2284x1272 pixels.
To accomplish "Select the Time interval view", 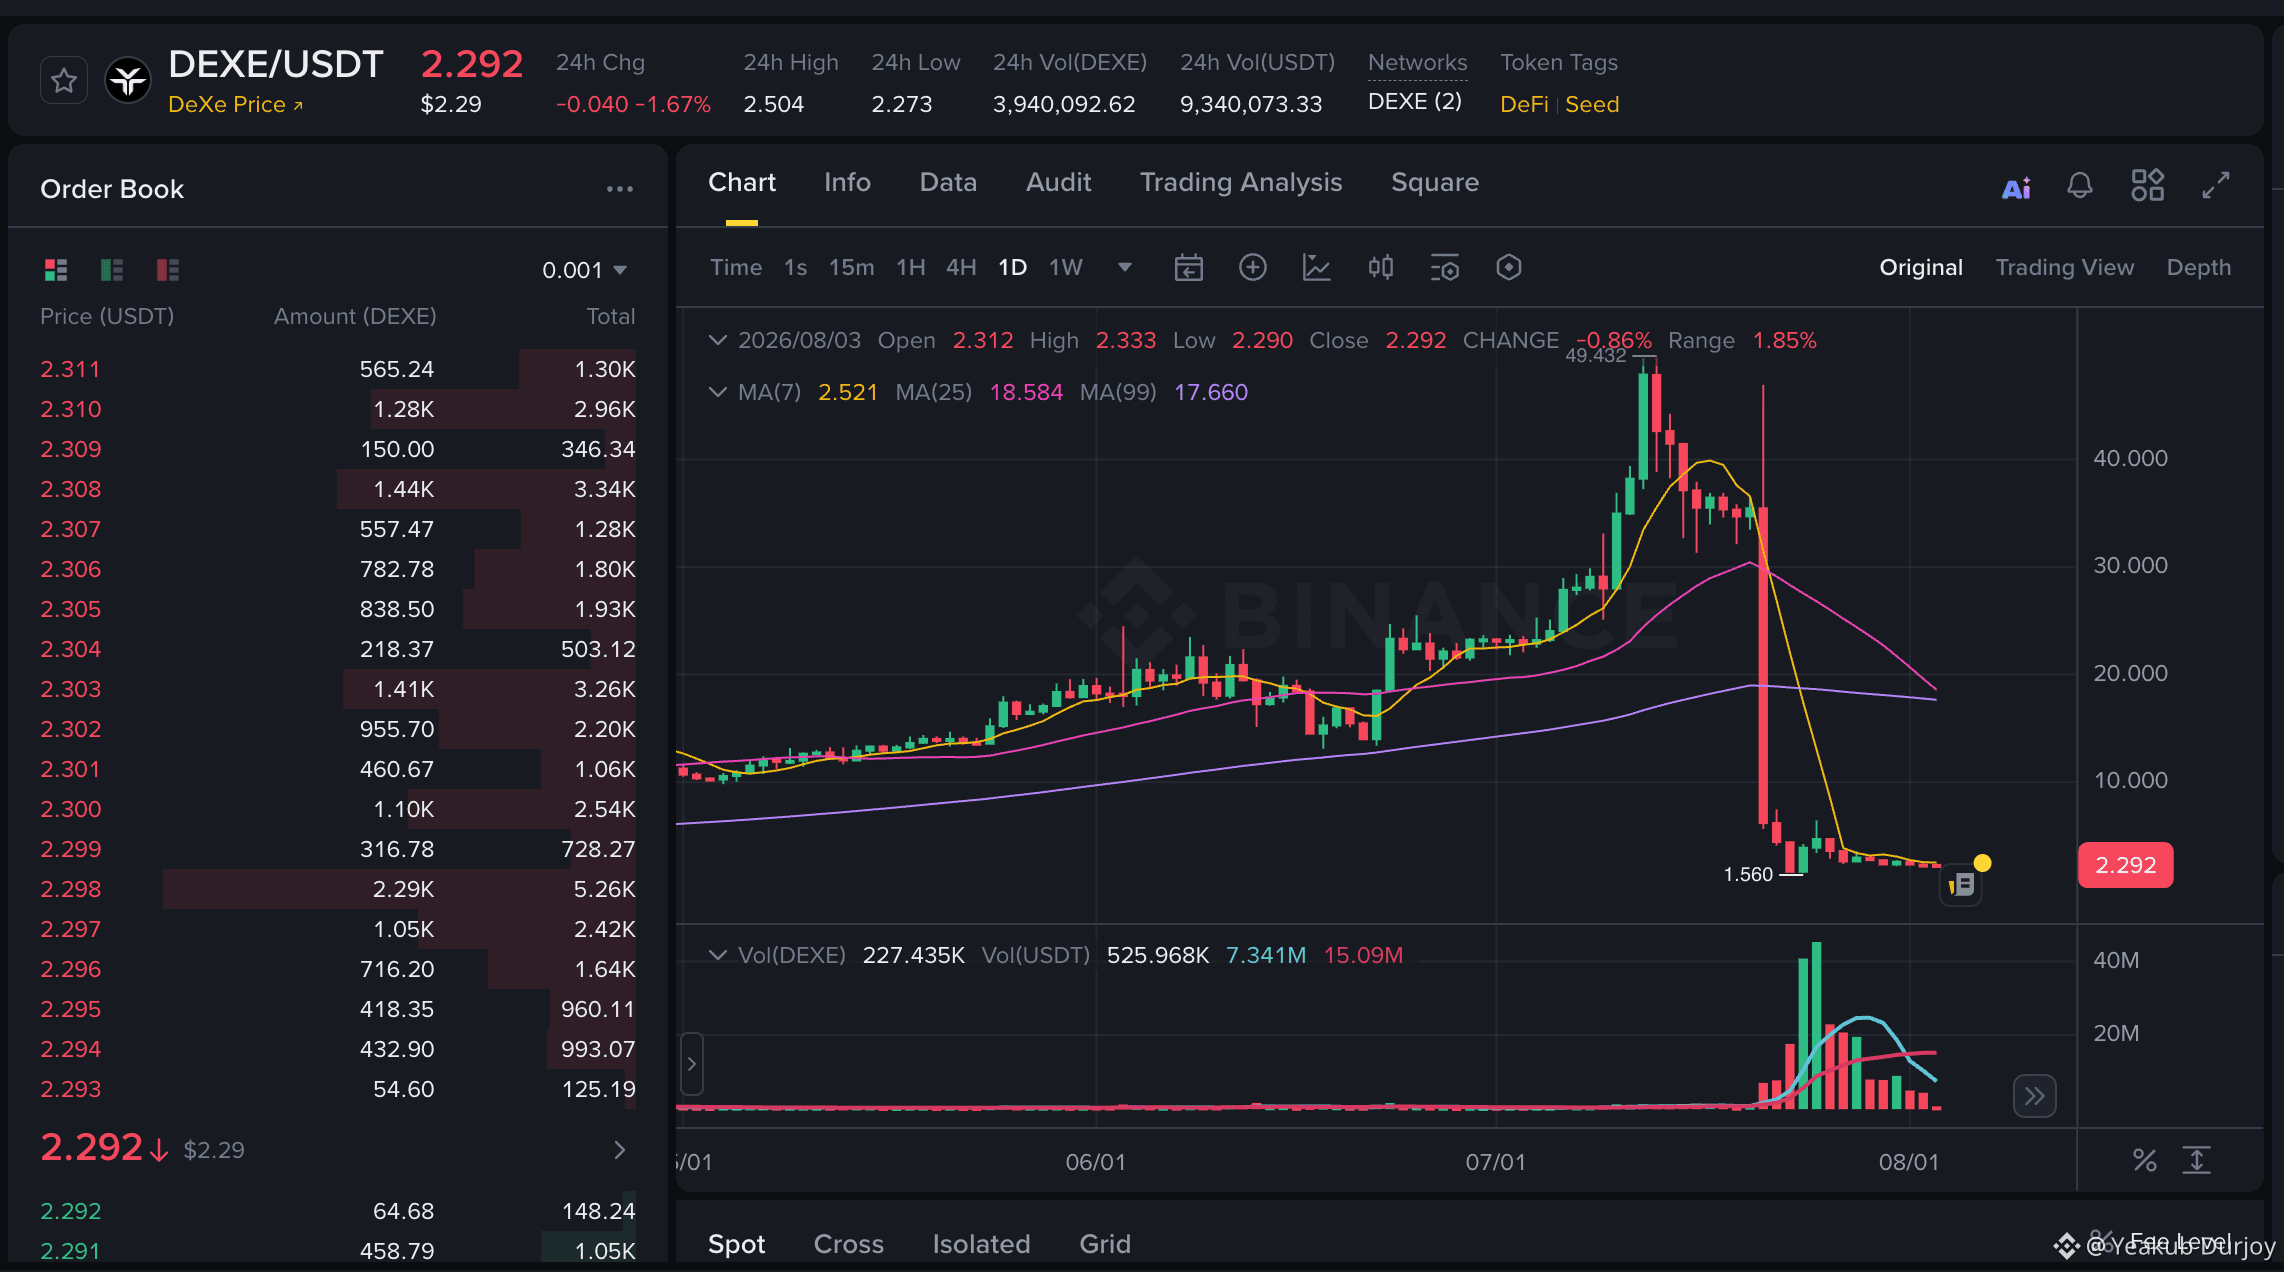I will 736,267.
